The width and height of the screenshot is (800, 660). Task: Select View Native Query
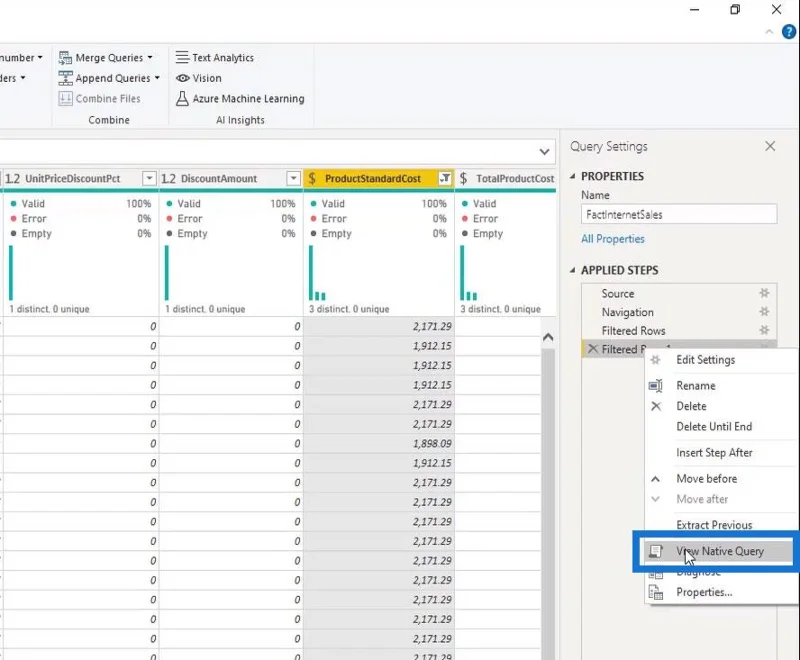(x=720, y=551)
